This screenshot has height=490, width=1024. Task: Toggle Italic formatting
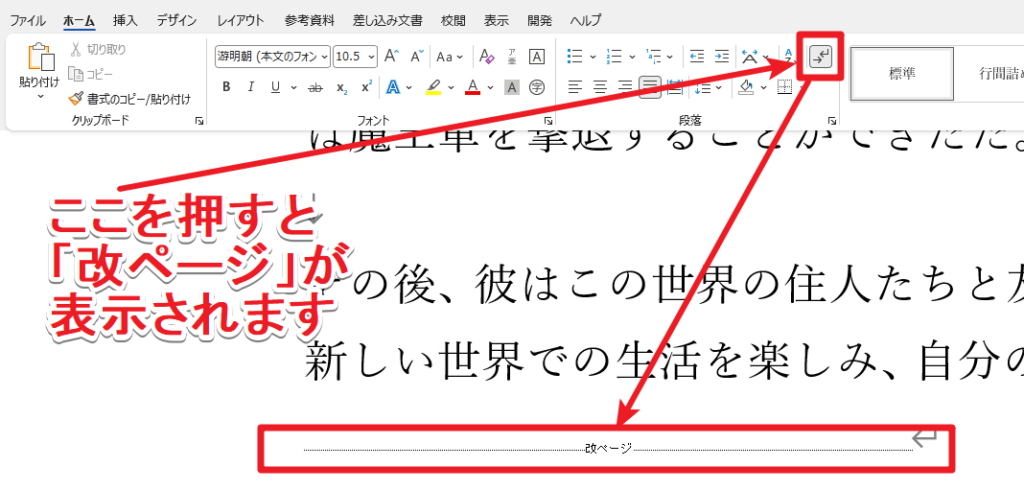coord(250,87)
